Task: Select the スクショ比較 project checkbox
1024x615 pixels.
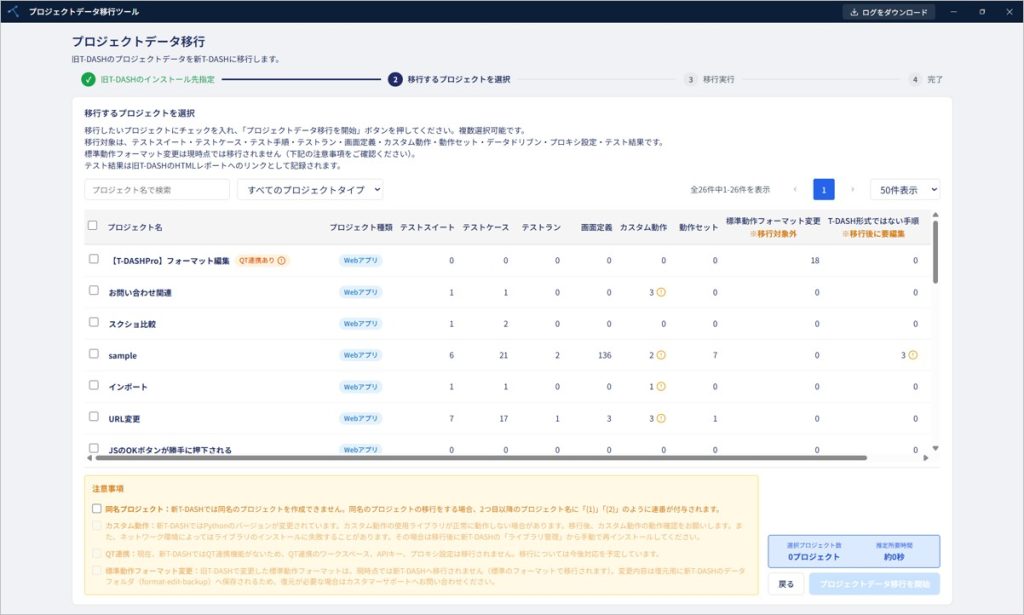Action: [x=94, y=323]
